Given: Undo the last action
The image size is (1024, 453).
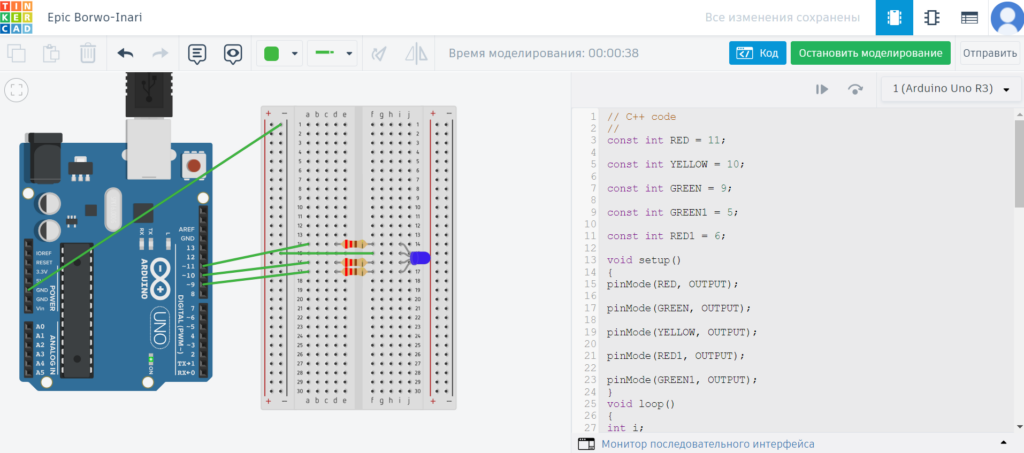Looking at the screenshot, I should coord(125,54).
